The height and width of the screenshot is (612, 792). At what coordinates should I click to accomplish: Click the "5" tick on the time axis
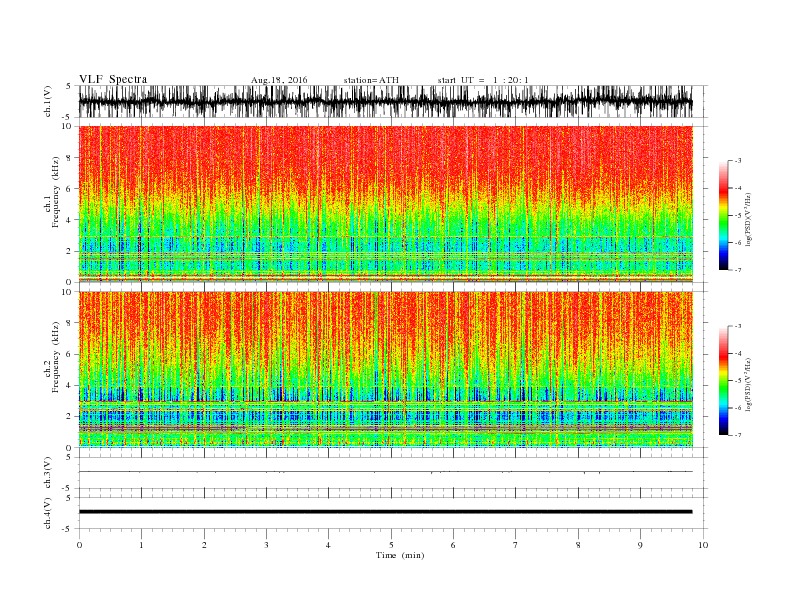[x=391, y=545]
